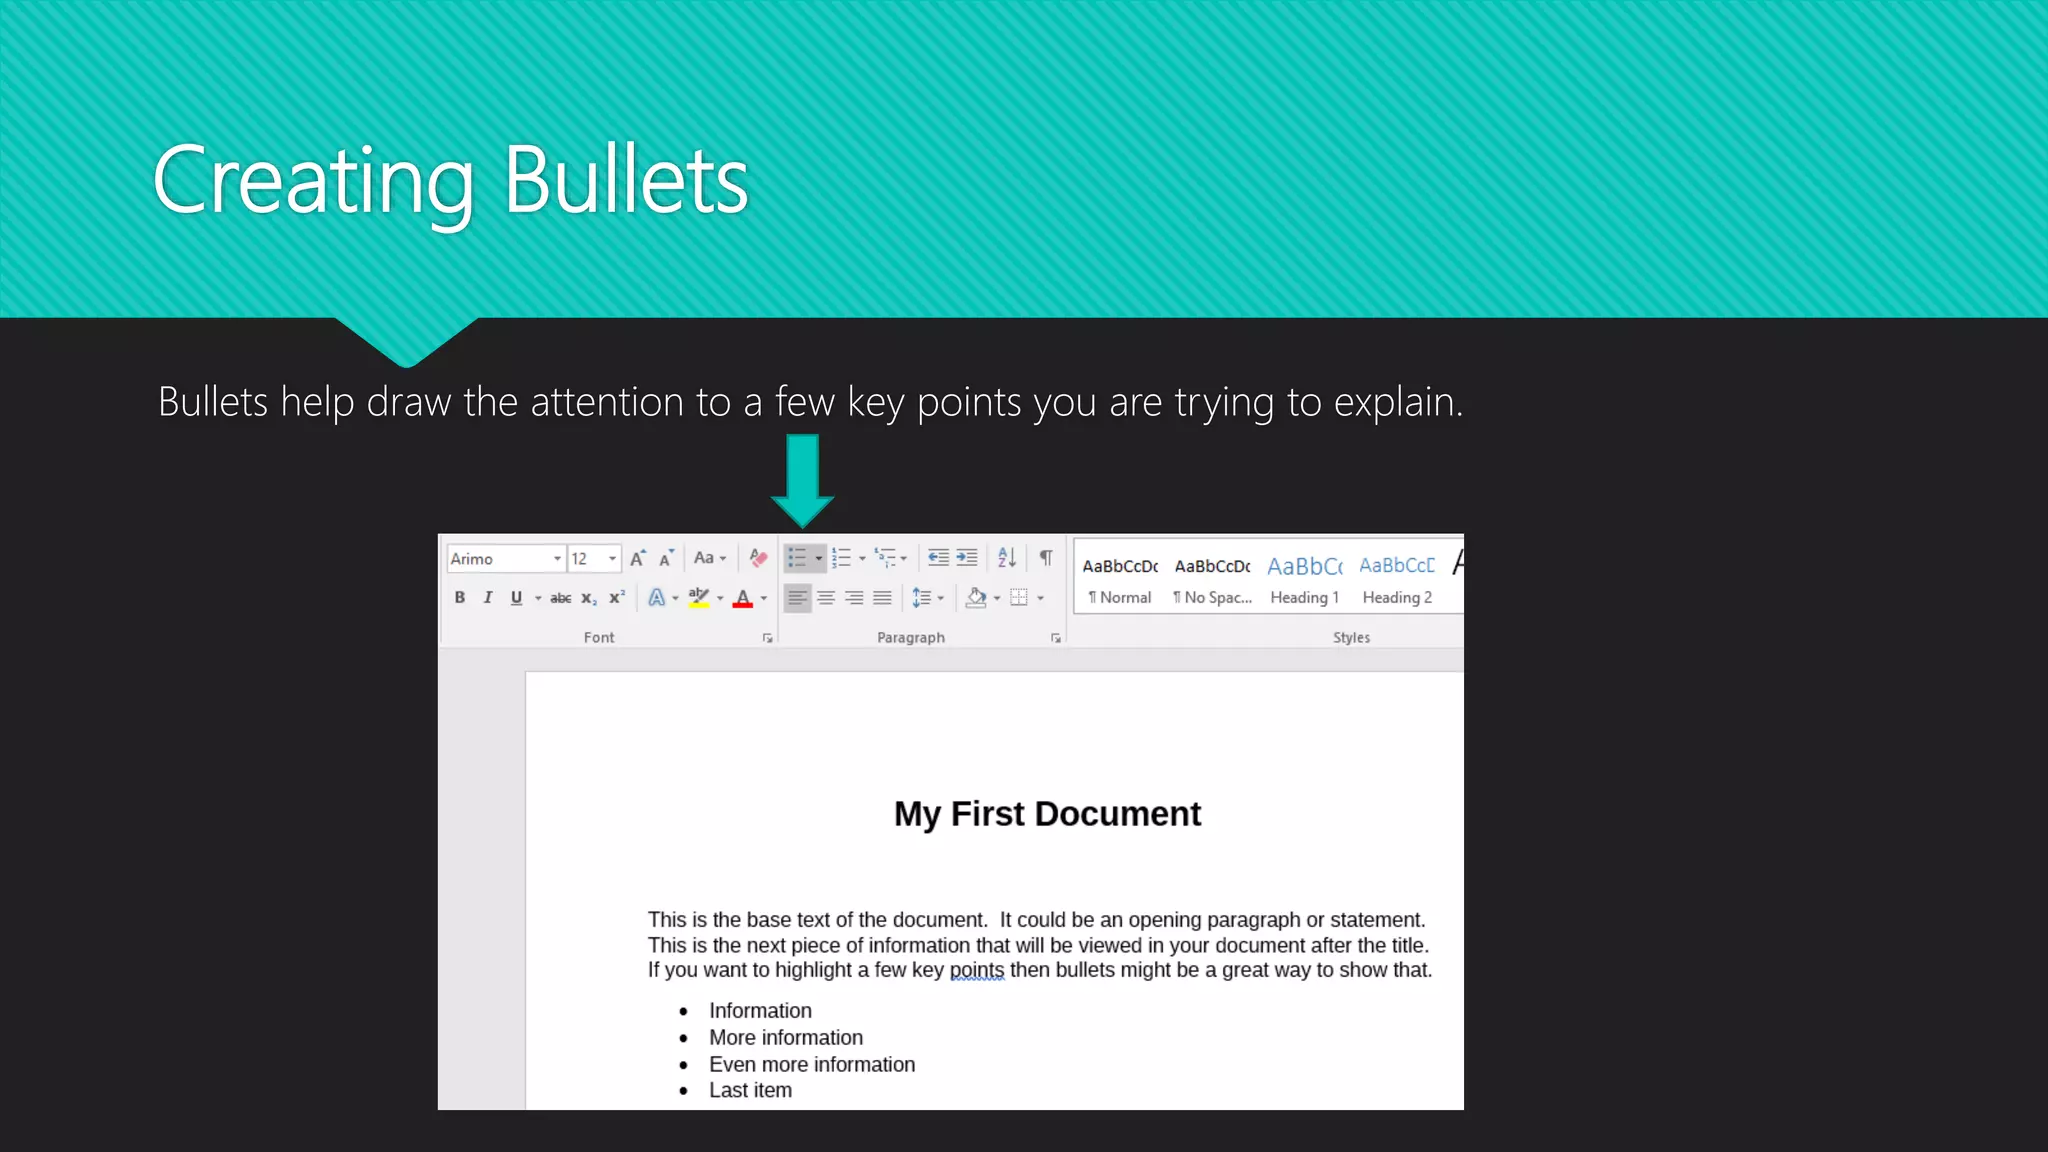Image resolution: width=2048 pixels, height=1152 pixels.
Task: Apply the Normal style
Action: 1120,580
